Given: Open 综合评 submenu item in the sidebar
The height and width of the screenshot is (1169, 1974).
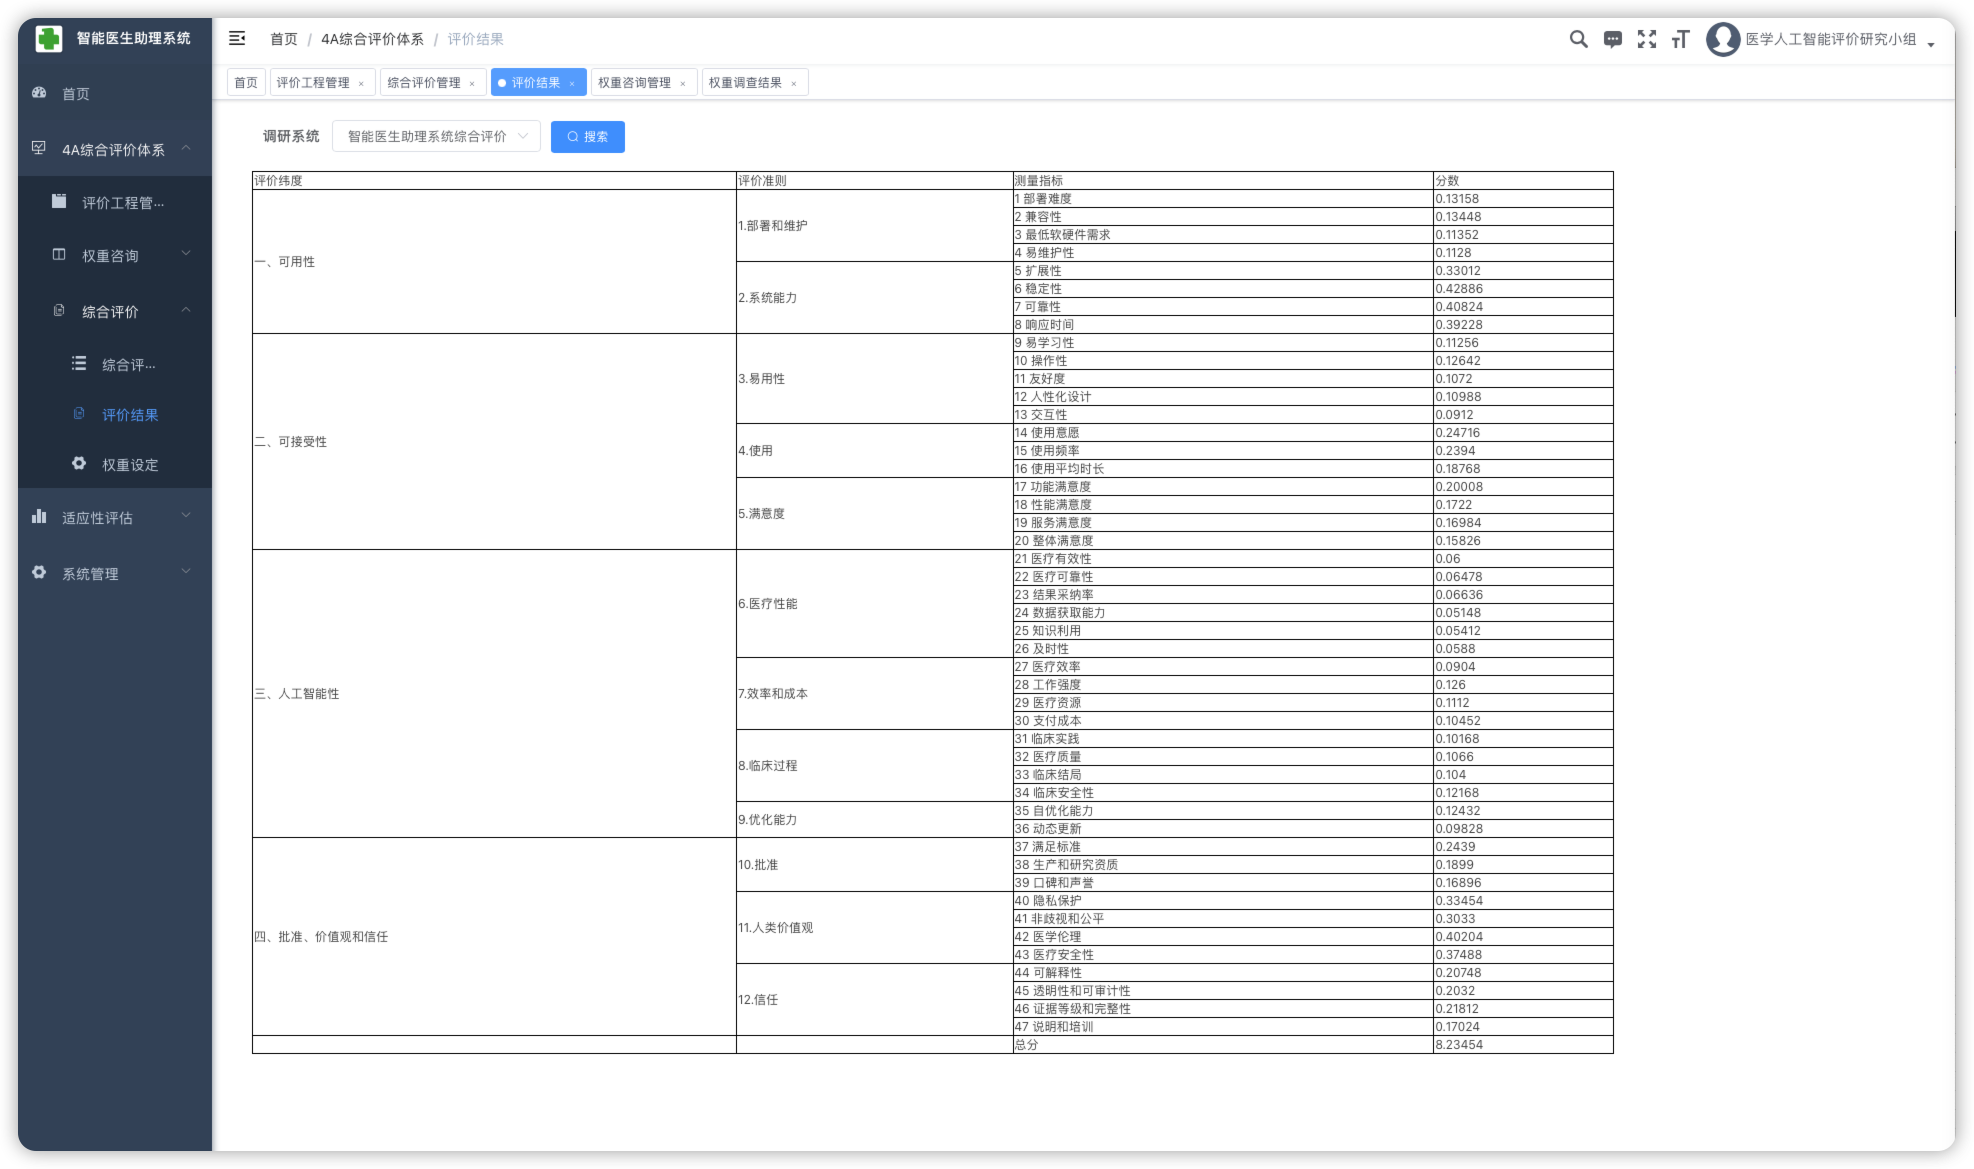Looking at the screenshot, I should click(x=129, y=365).
